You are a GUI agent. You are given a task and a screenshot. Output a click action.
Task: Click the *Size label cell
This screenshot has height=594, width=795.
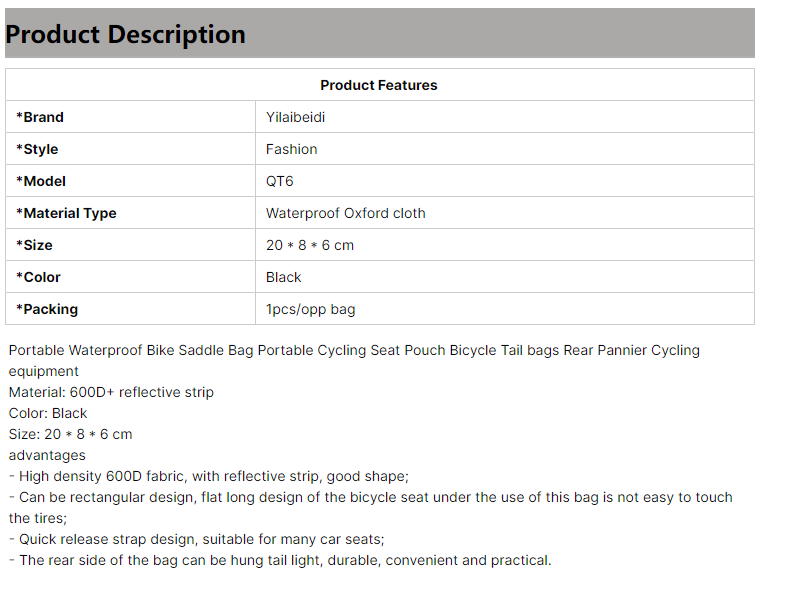[130, 245]
